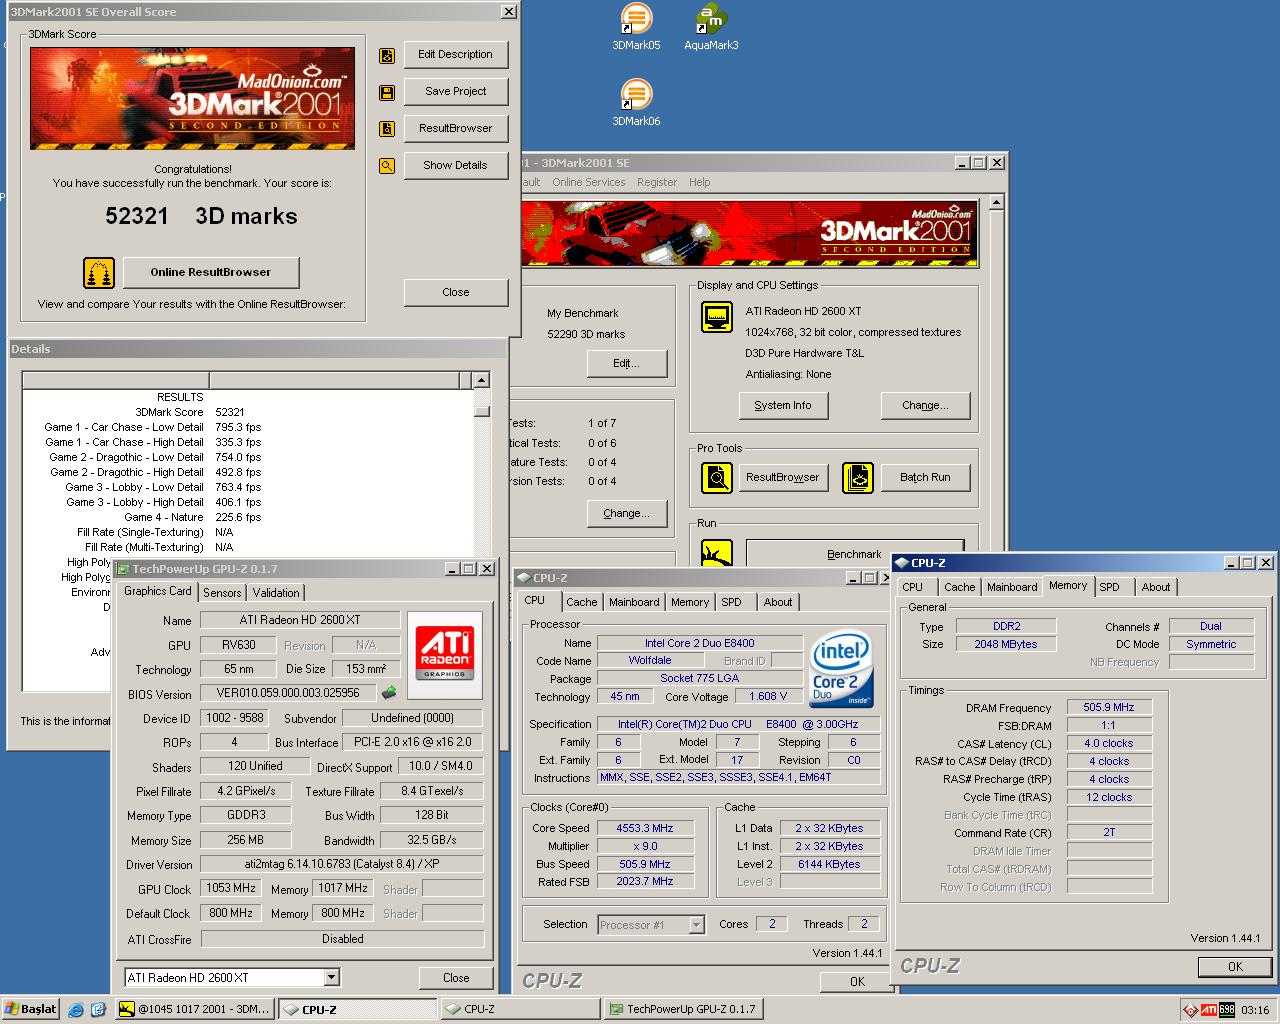Click Change button in Display and CPU Settings

click(x=925, y=405)
